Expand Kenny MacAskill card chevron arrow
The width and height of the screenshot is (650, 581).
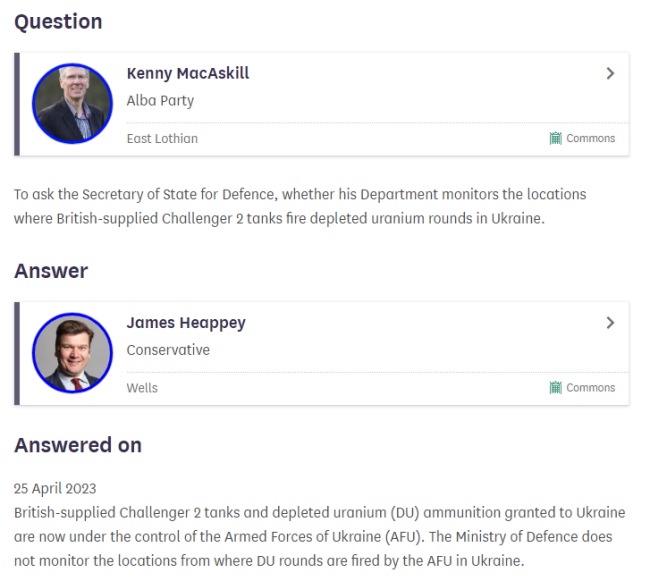[x=610, y=73]
